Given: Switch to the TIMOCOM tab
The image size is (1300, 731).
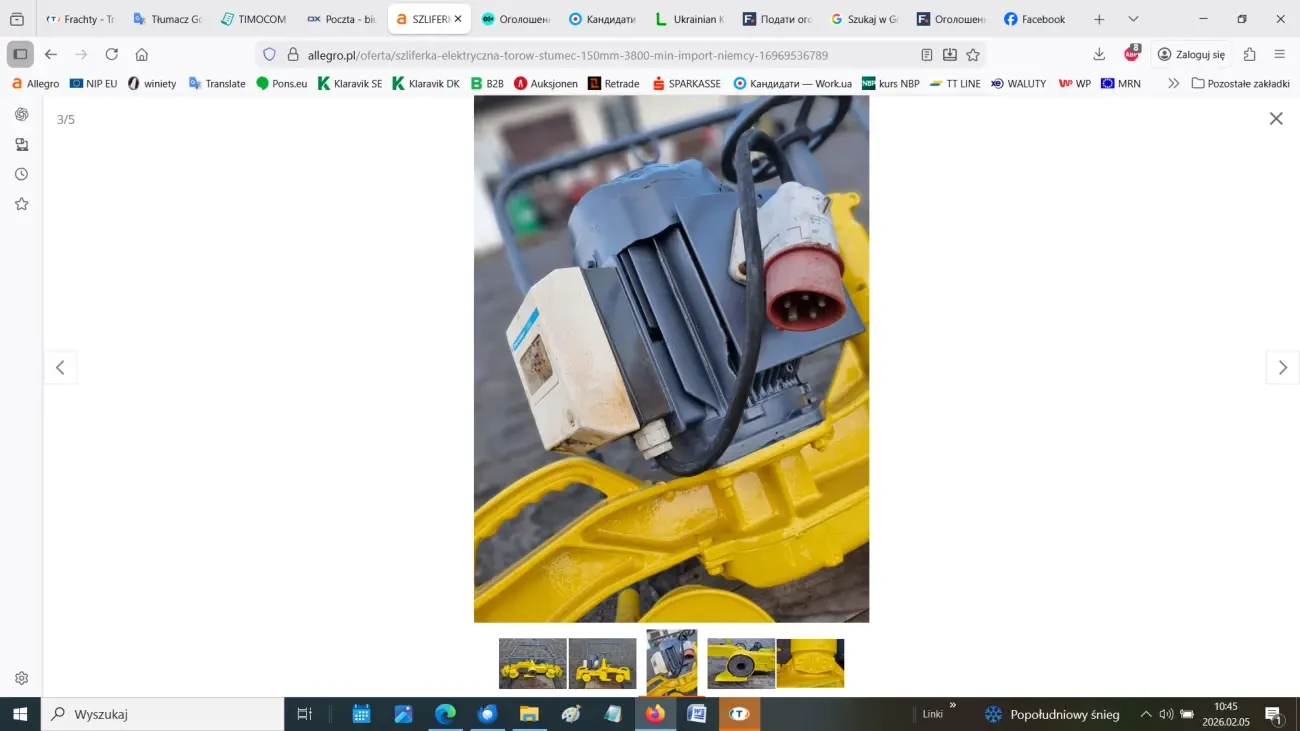Looking at the screenshot, I should 253,19.
